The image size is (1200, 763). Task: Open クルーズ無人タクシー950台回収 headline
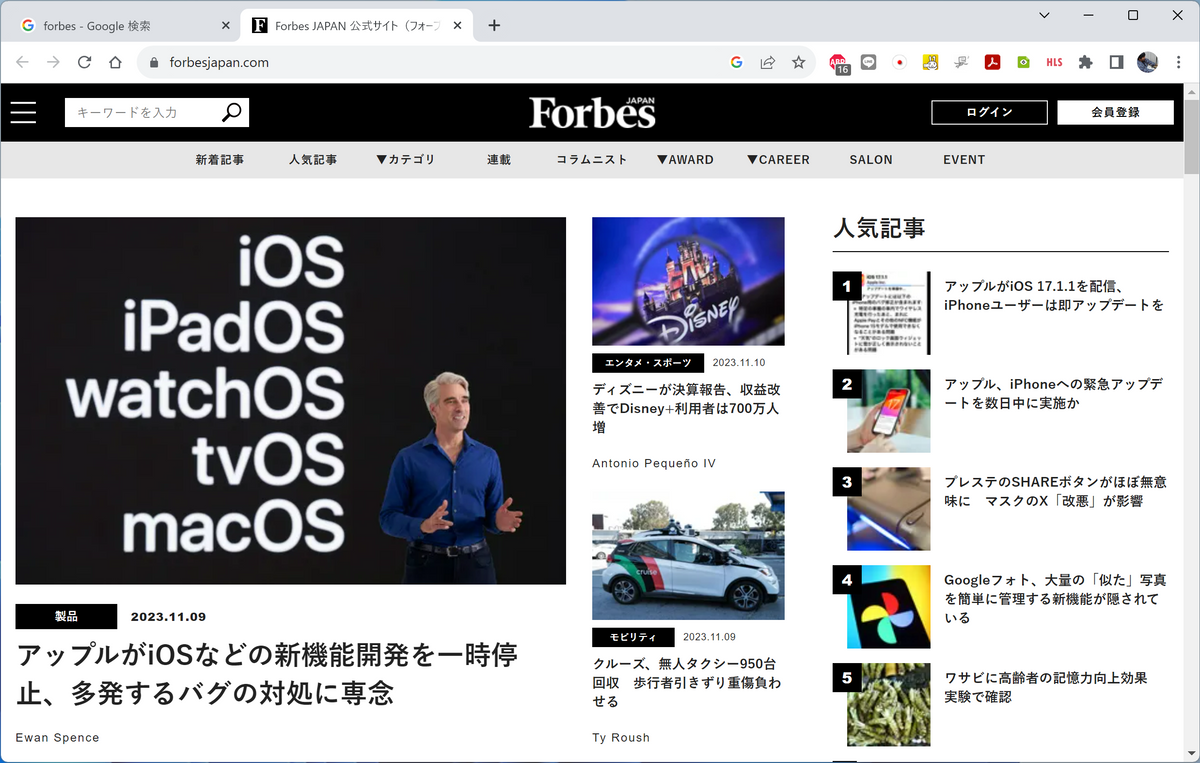[686, 682]
